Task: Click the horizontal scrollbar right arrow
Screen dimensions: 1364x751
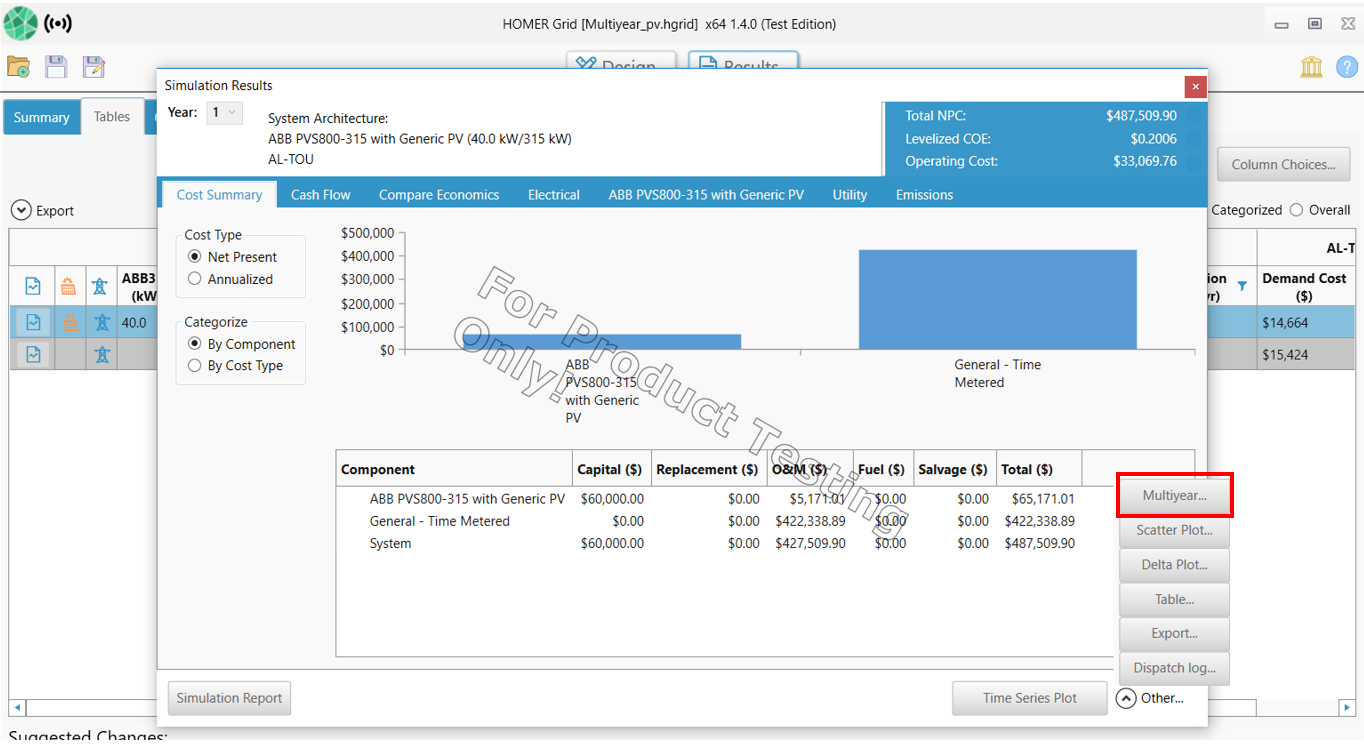Action: tap(1347, 708)
